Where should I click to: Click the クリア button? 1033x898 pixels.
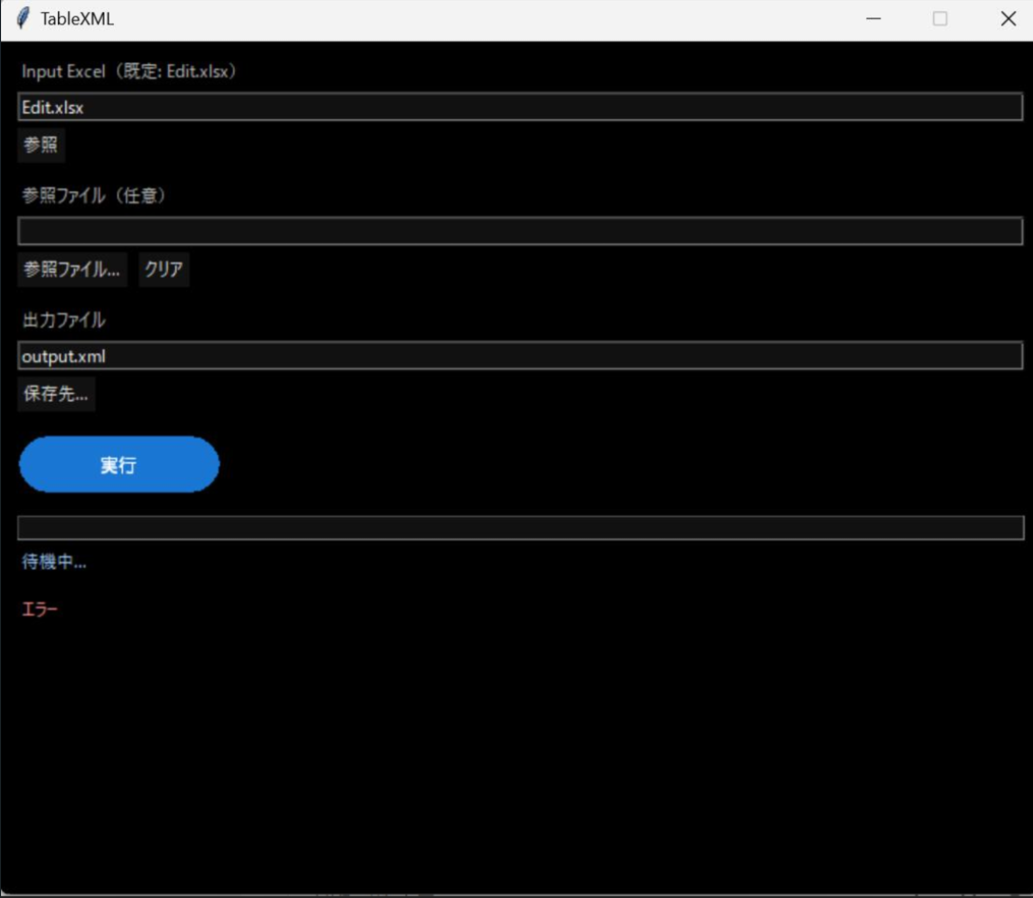(x=163, y=269)
